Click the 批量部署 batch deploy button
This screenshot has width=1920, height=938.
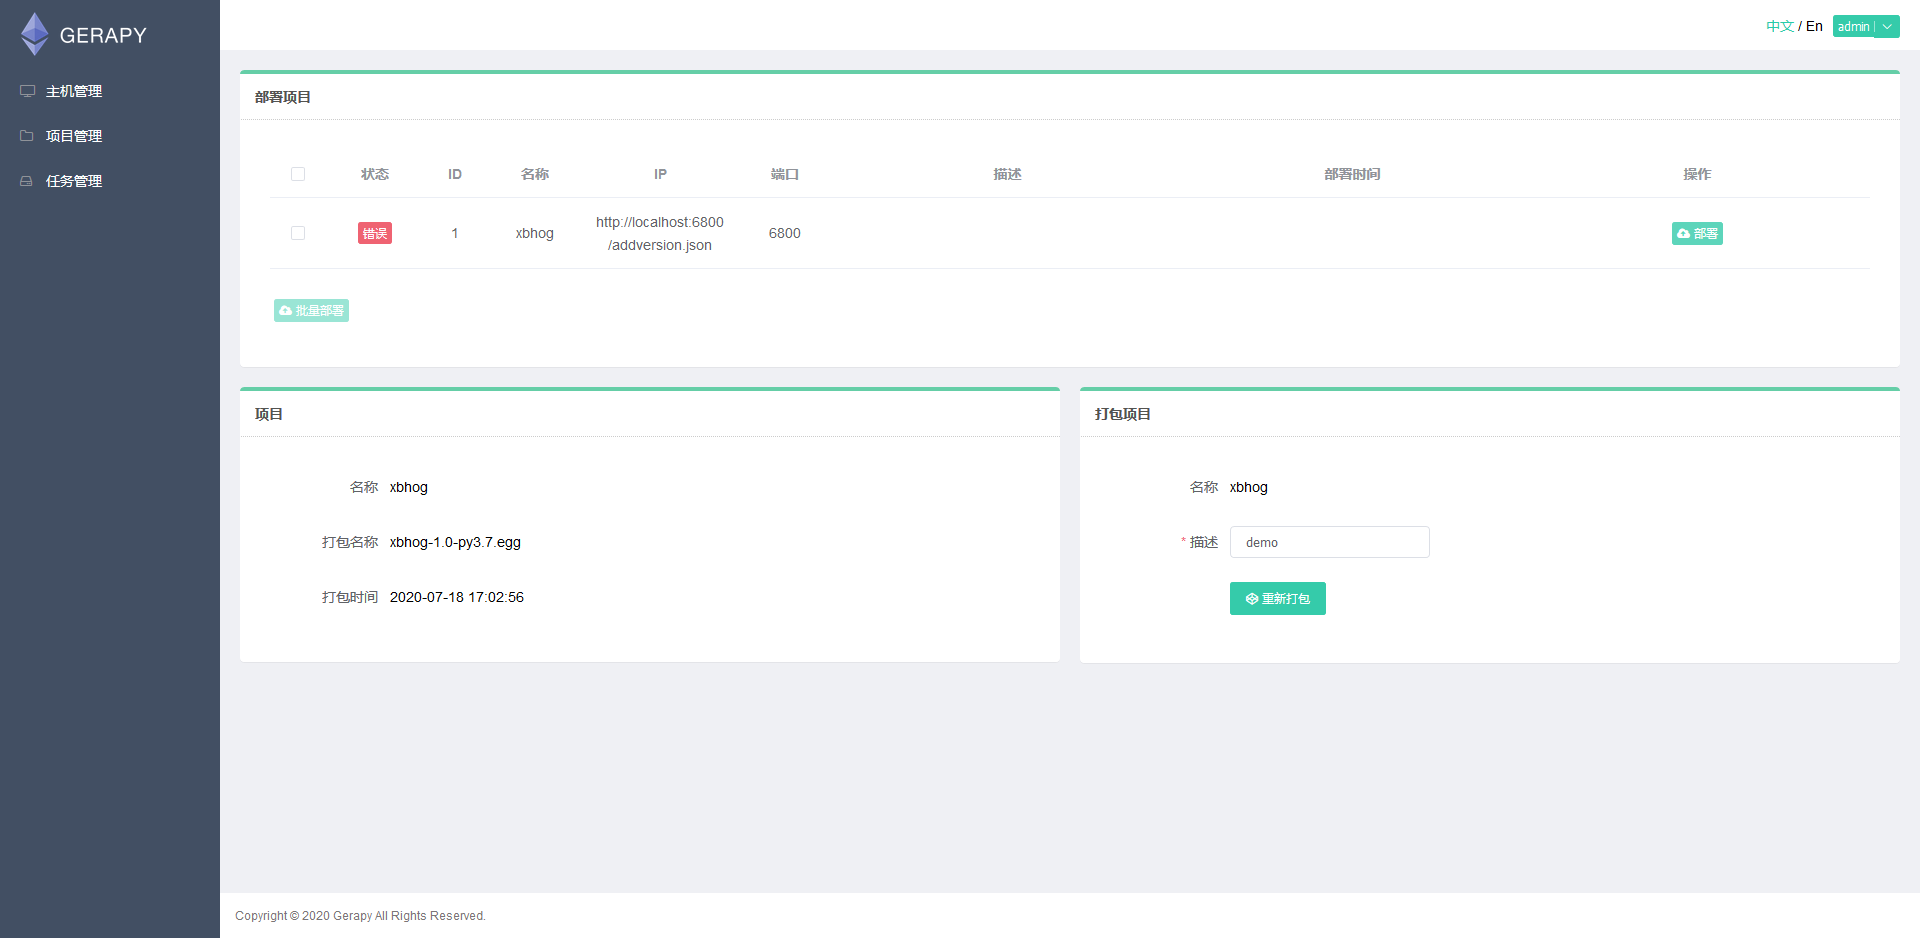[x=311, y=310]
